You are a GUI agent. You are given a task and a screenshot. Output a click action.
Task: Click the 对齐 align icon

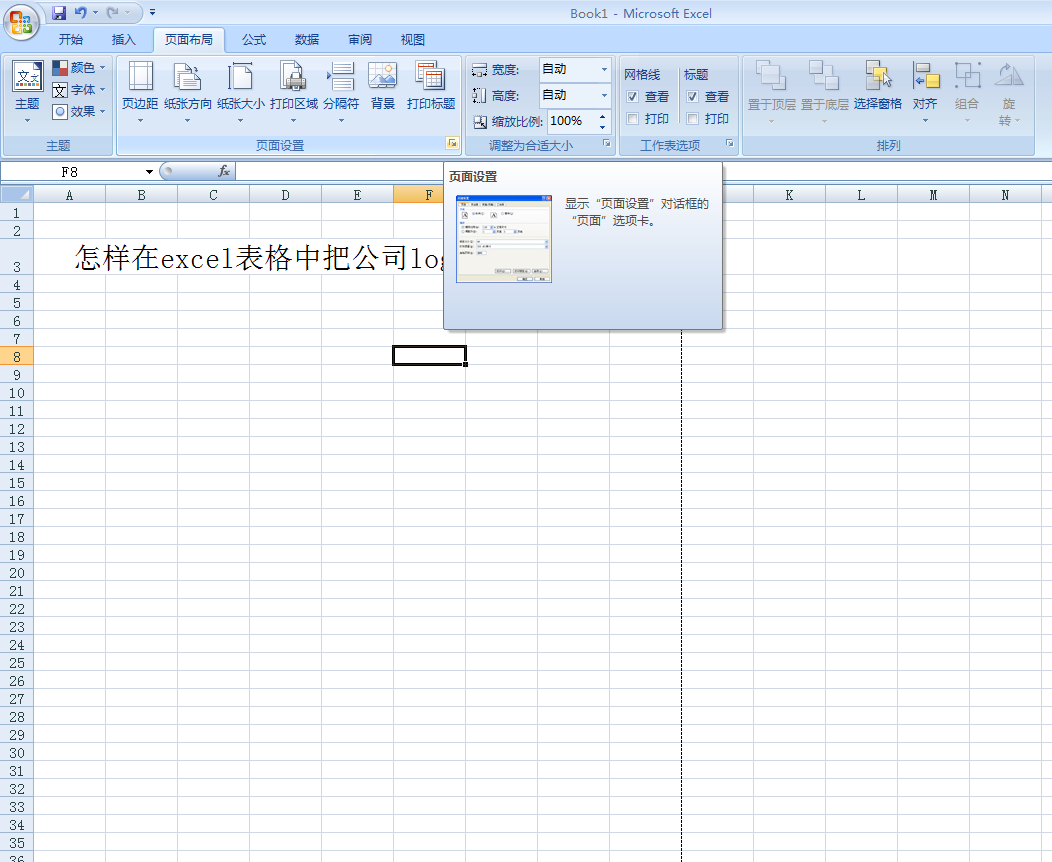(926, 75)
